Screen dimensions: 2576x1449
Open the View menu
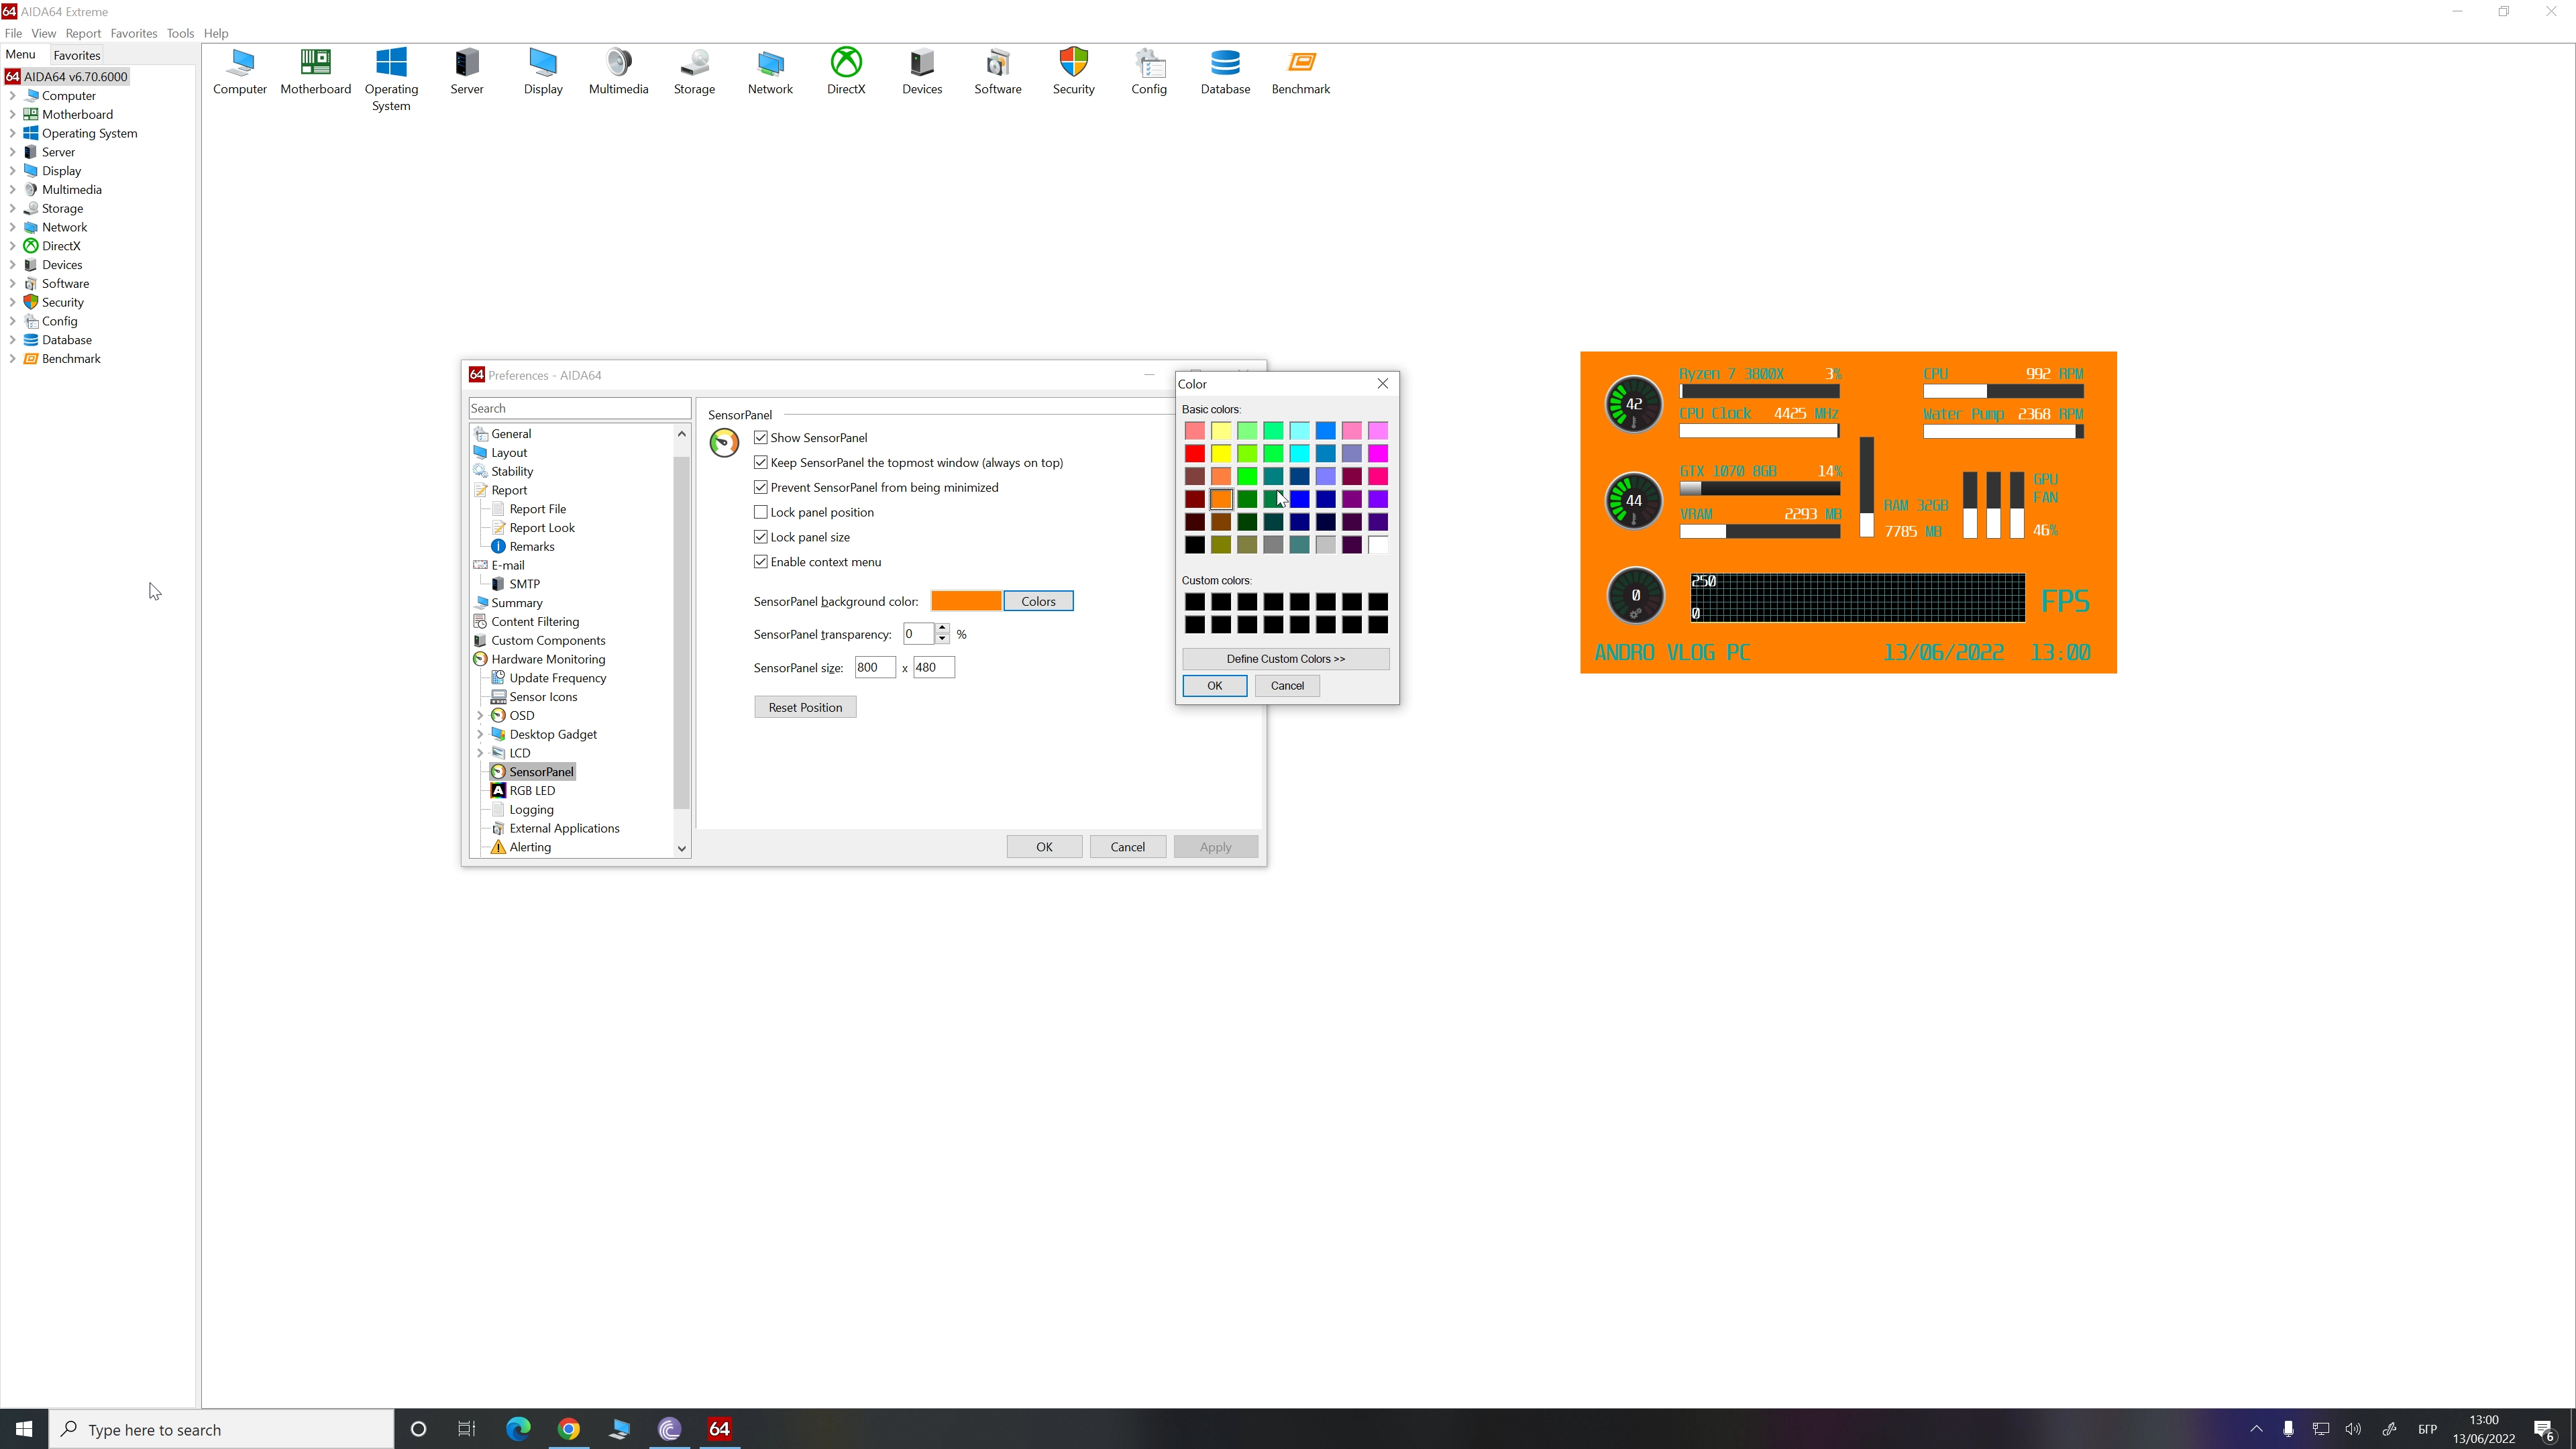43,33
